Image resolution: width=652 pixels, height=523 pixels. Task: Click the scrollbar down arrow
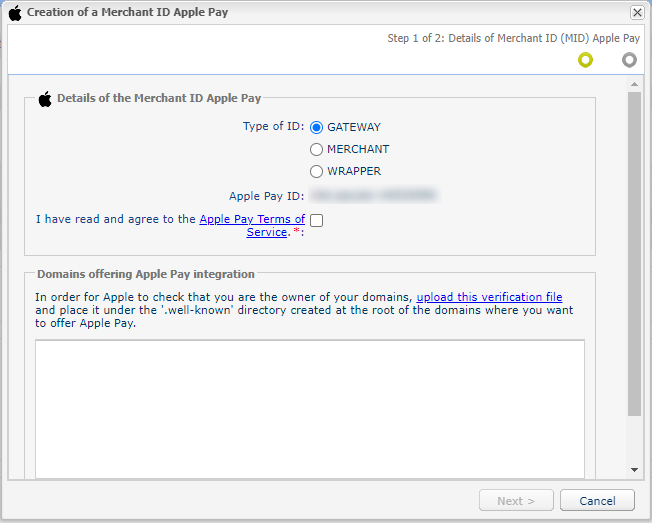[x=634, y=470]
